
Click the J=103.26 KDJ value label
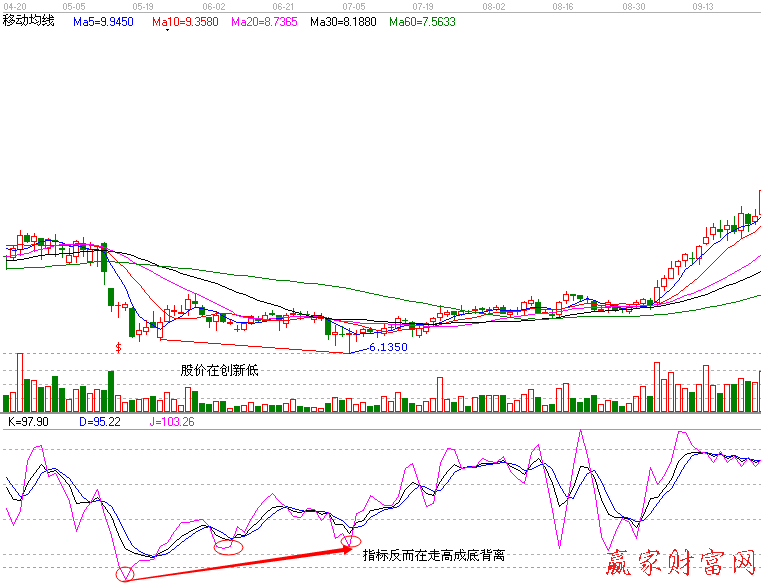tap(172, 423)
